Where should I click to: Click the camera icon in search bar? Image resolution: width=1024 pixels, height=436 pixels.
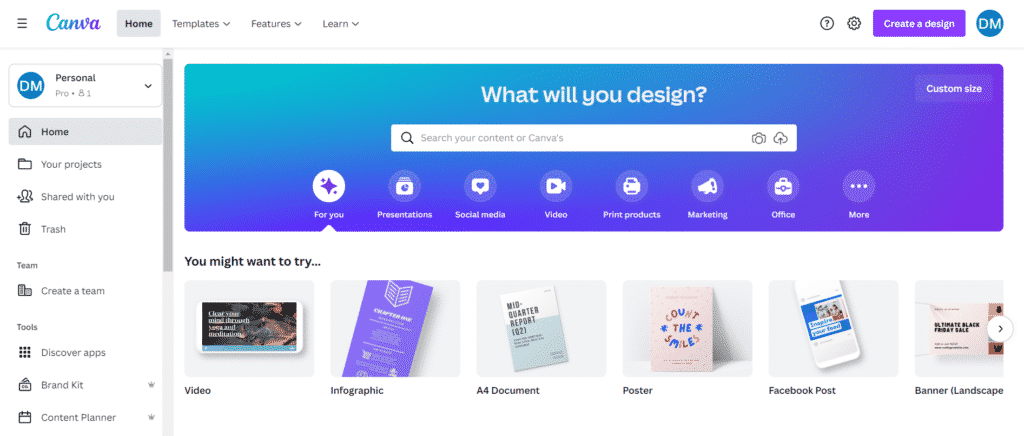pos(758,138)
